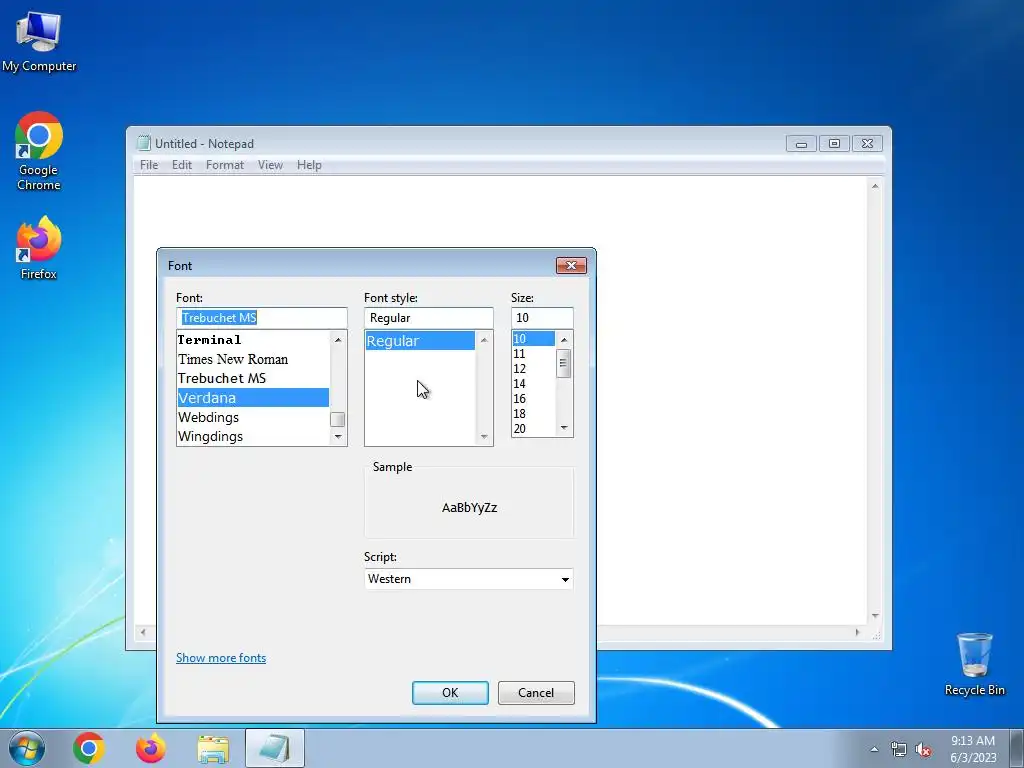Select Terminal in the font list
This screenshot has height=768, width=1024.
click(253, 340)
